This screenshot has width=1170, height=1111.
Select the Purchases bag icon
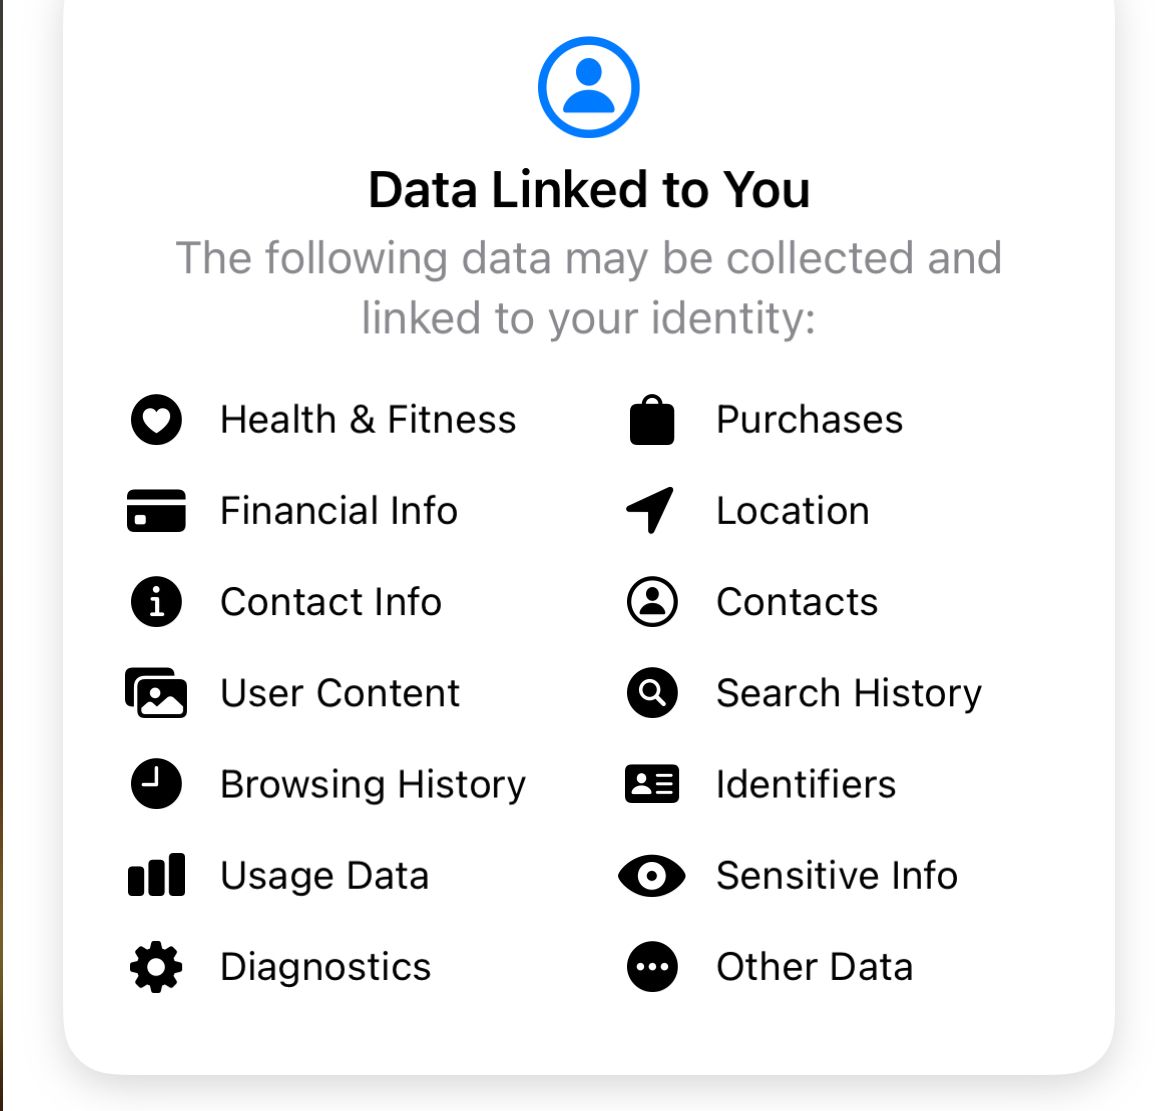[650, 420]
